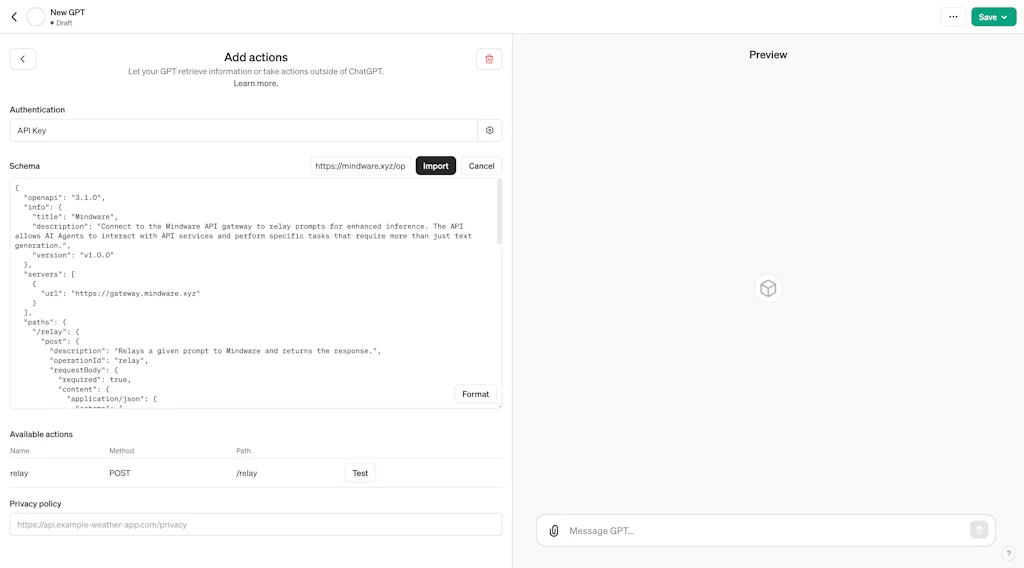Return from the Add actions panel via its back arrow

pos(23,59)
